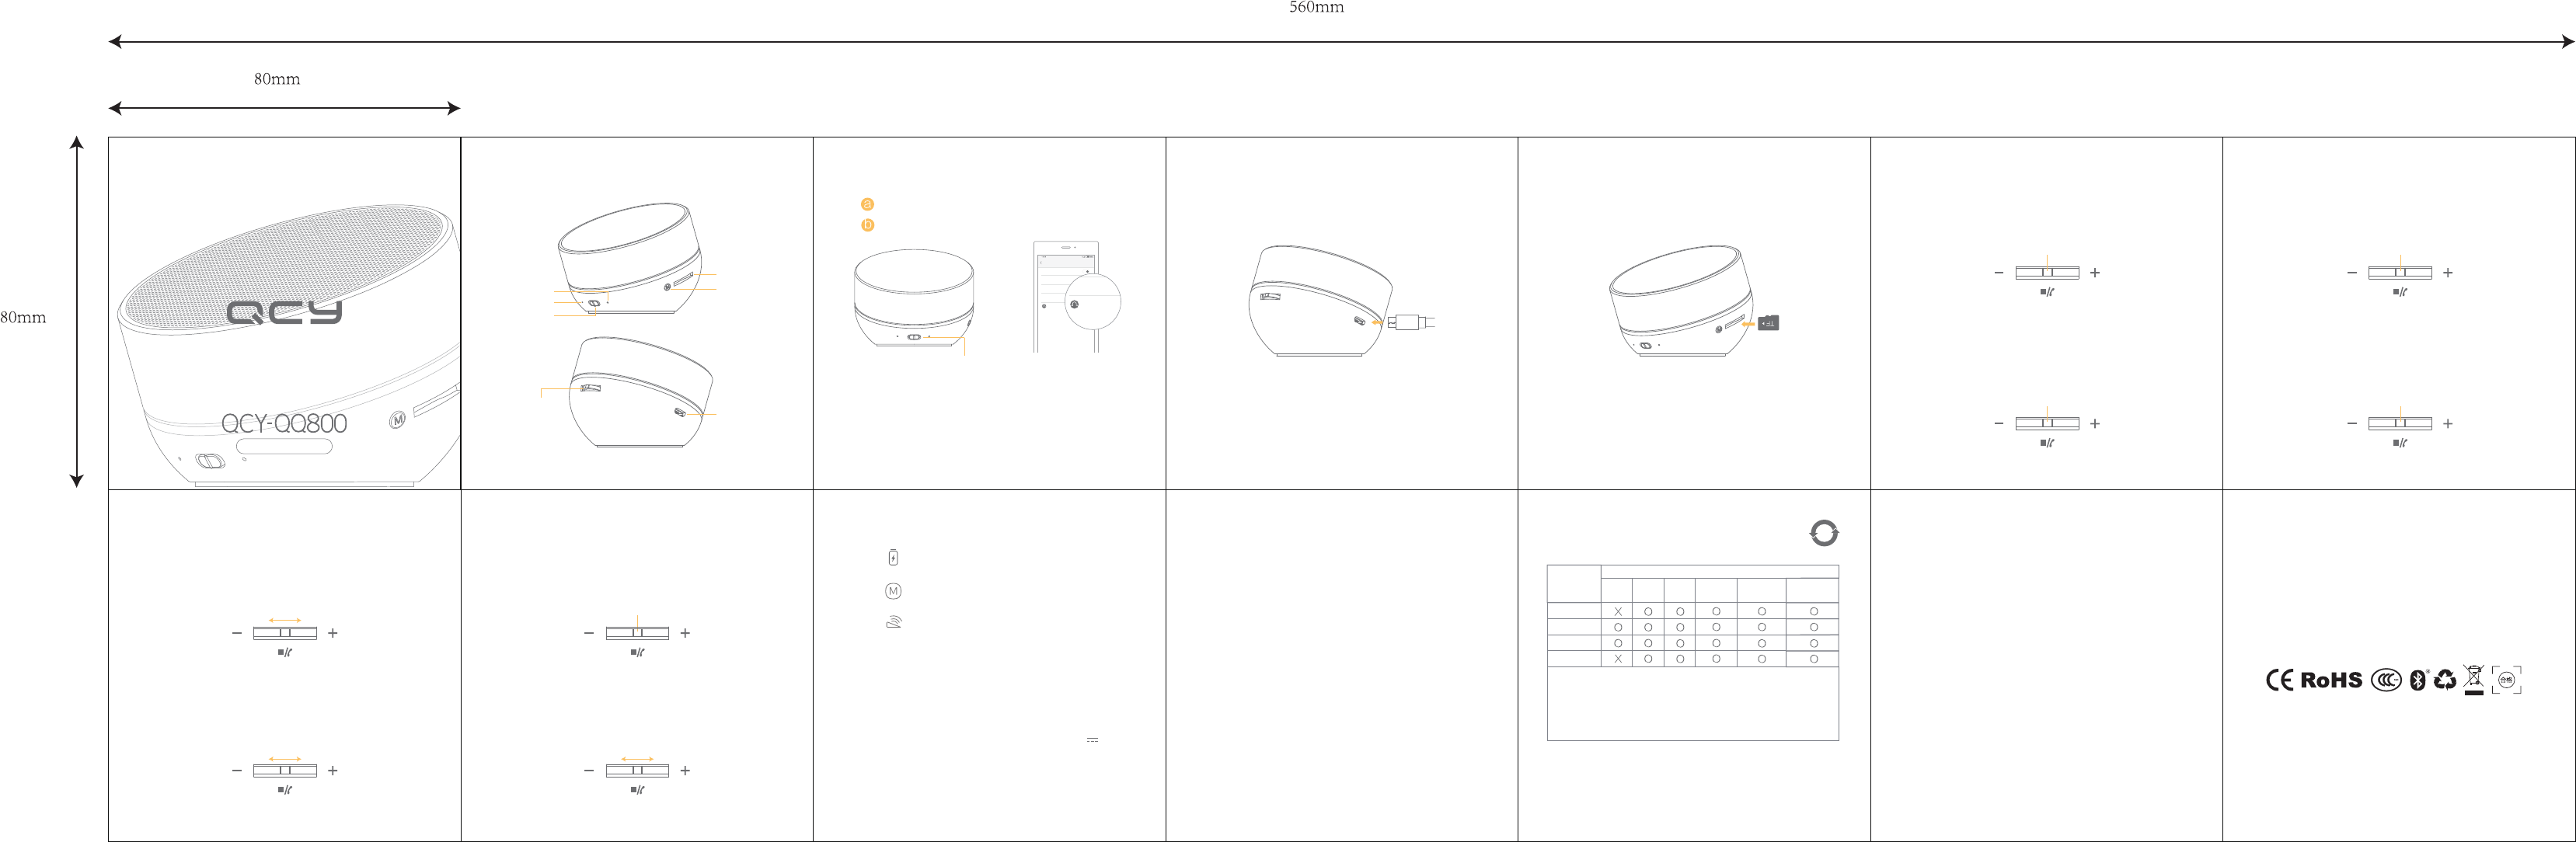The width and height of the screenshot is (2576, 842).
Task: Click the CCC certification oval logo
Action: [2386, 680]
